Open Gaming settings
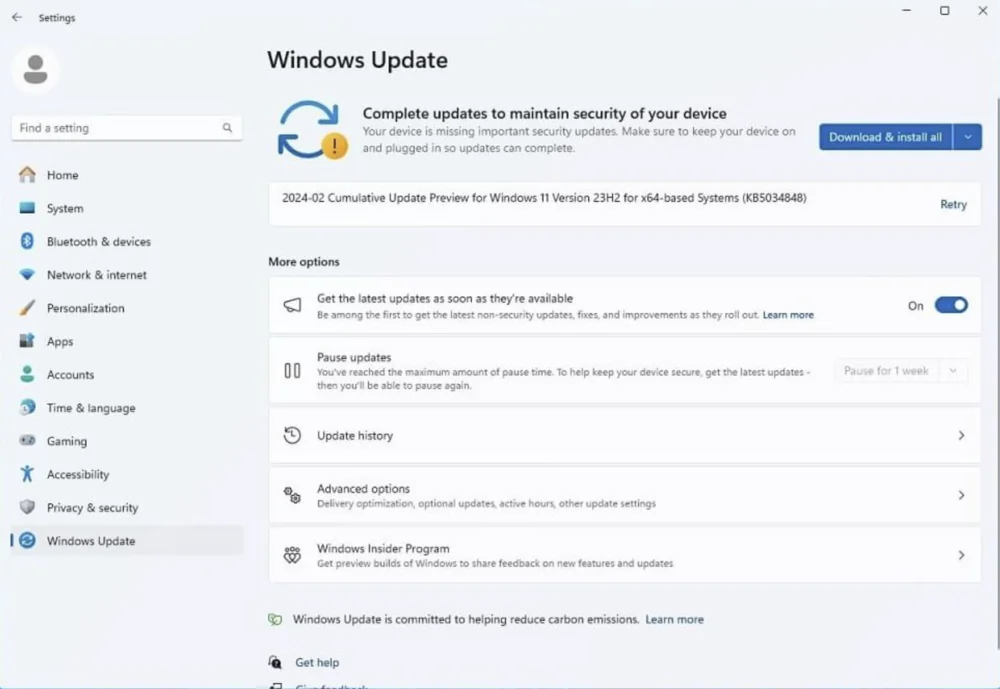 point(126,440)
